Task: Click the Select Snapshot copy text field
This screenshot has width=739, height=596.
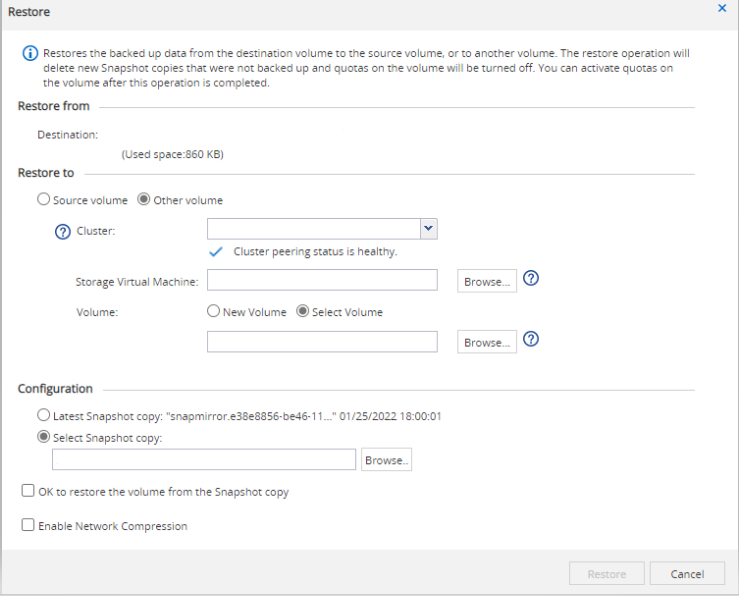Action: [x=204, y=460]
